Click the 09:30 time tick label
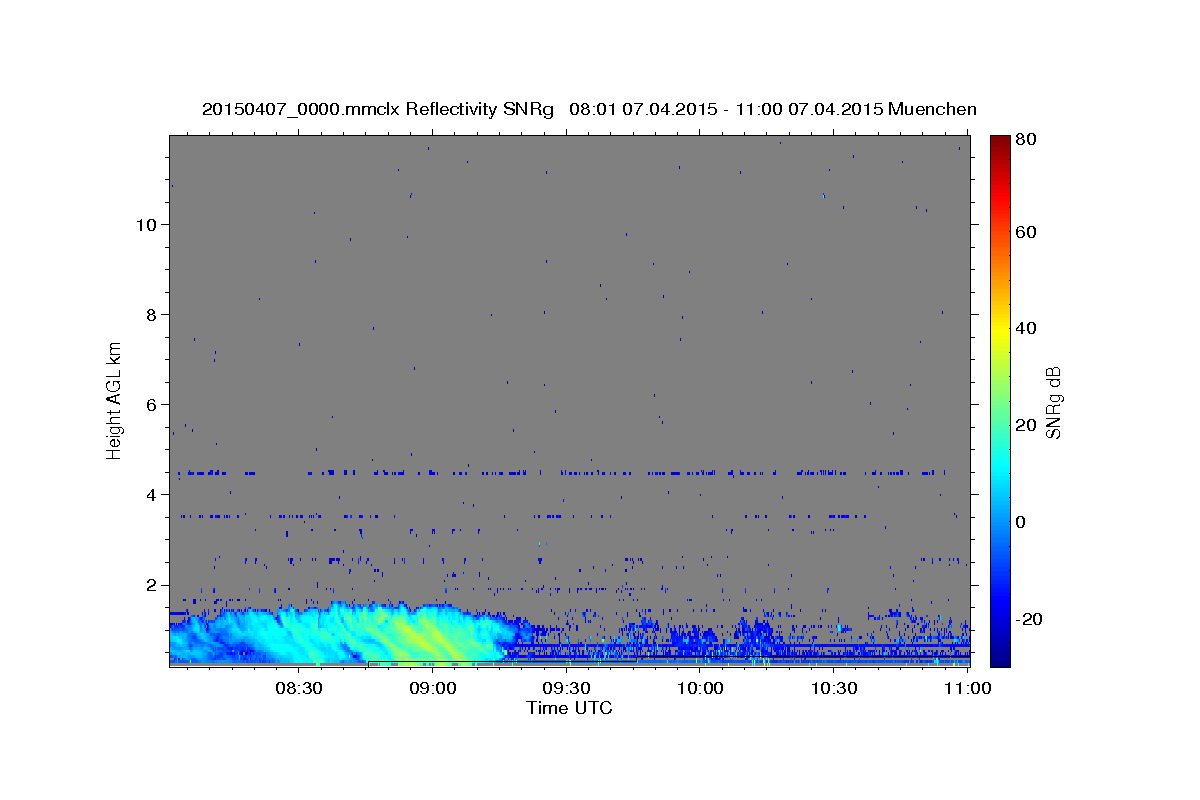 tap(566, 688)
